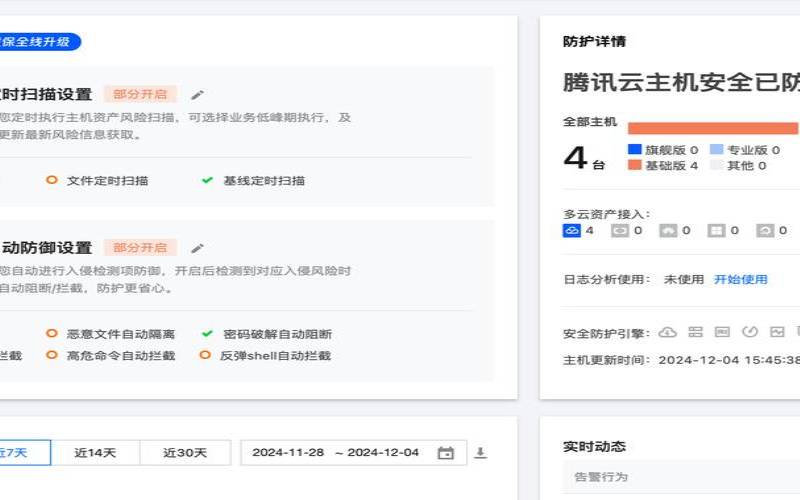
Task: Click the orange status circle beside 反弹shell自动拦截
Action: point(205,355)
